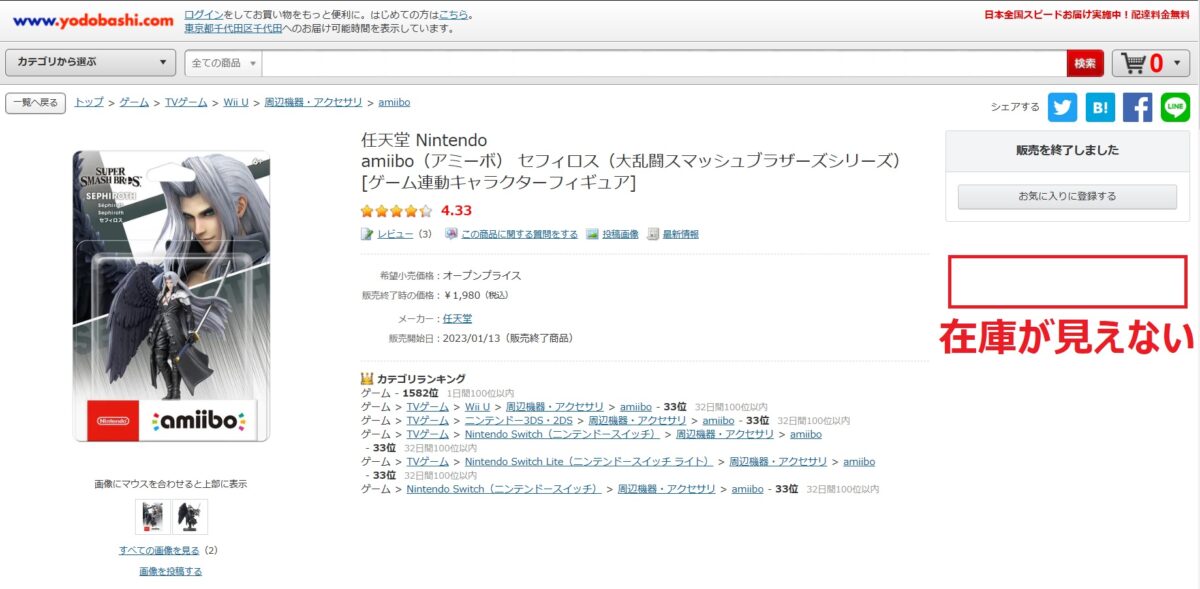Open the shopping cart icon
This screenshot has height=589, width=1200.
1133,63
